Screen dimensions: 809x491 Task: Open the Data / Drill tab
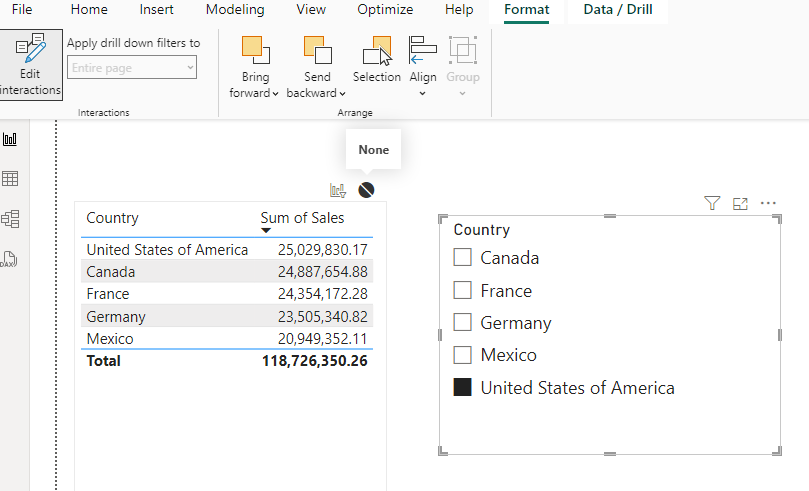618,9
